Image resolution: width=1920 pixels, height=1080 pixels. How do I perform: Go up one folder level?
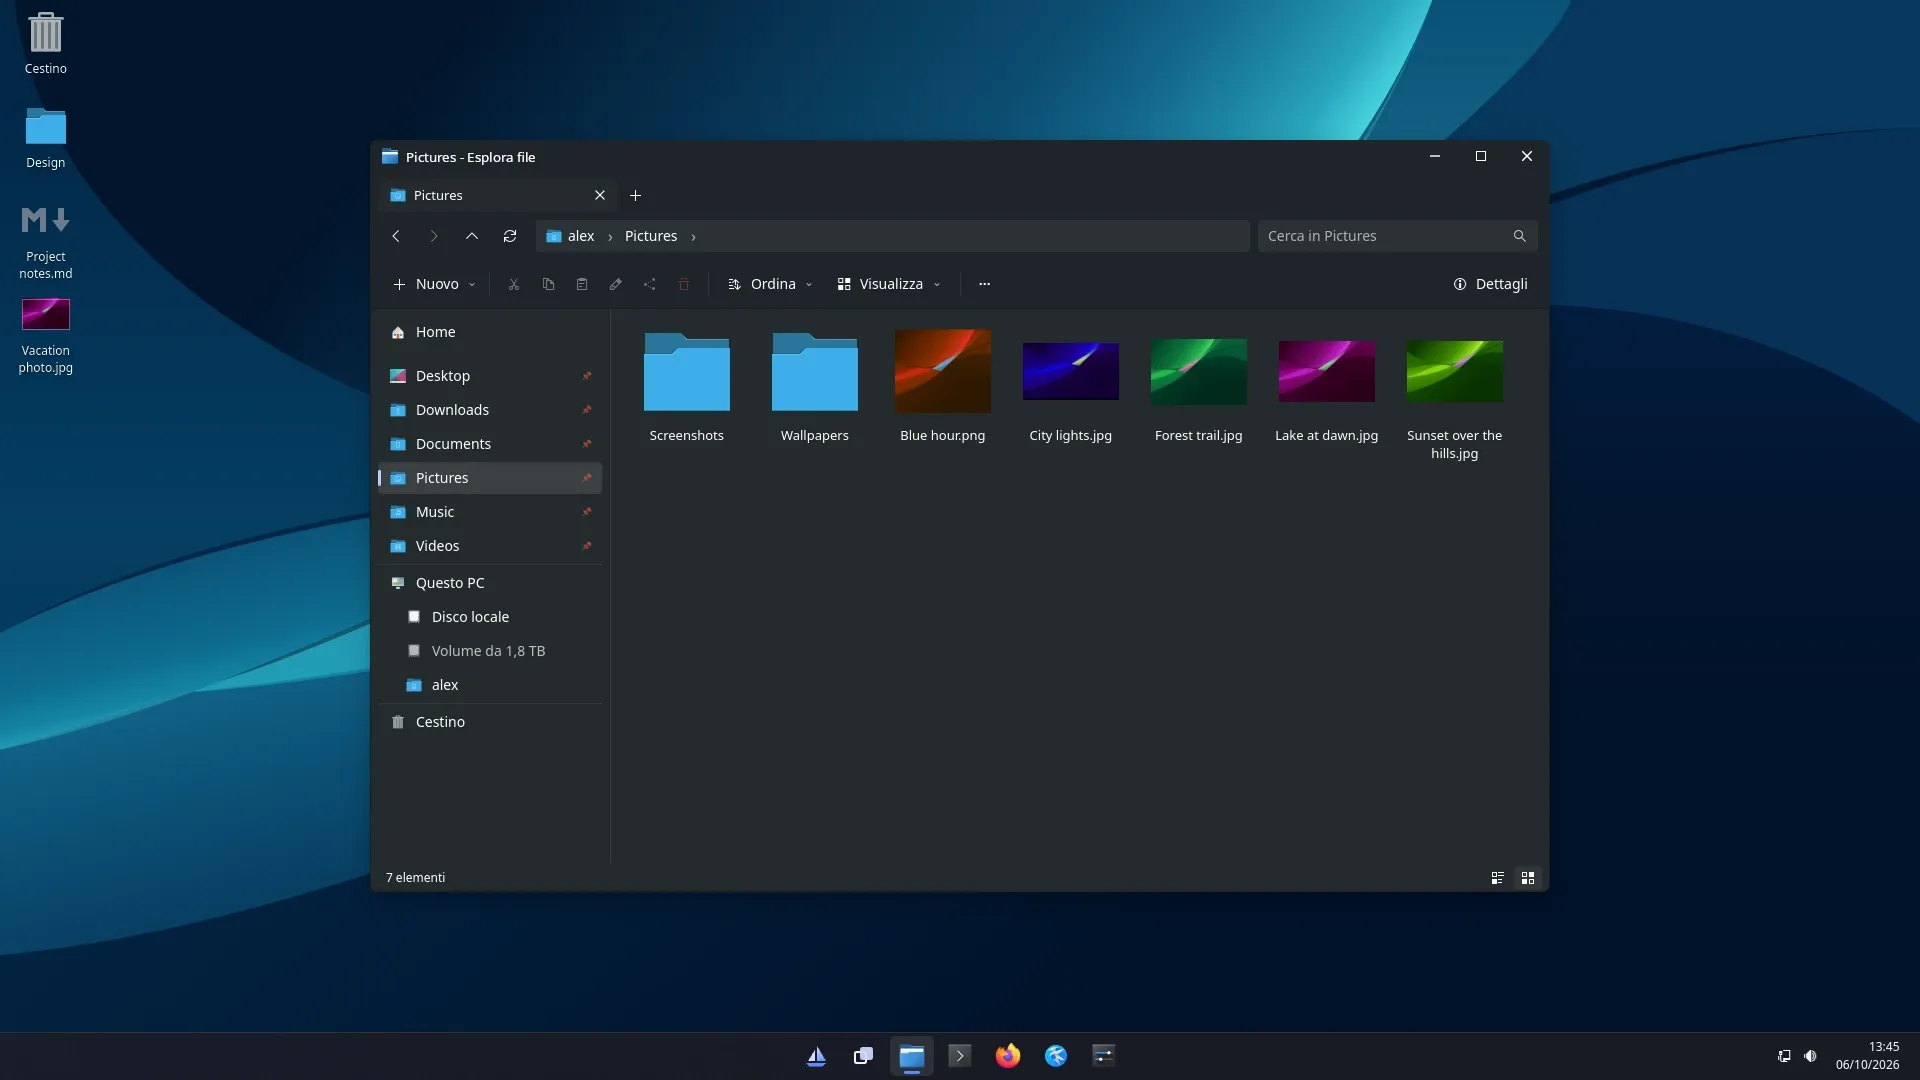472,236
